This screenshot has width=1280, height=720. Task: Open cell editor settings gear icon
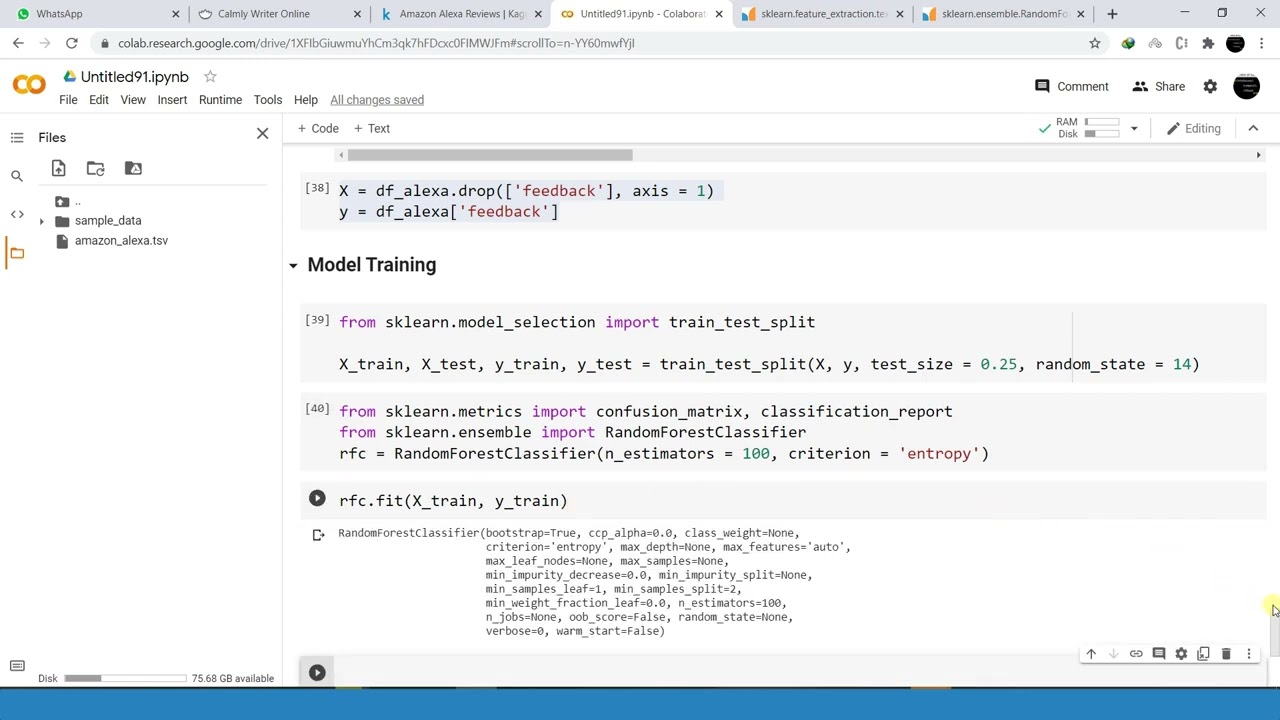pyautogui.click(x=1181, y=654)
